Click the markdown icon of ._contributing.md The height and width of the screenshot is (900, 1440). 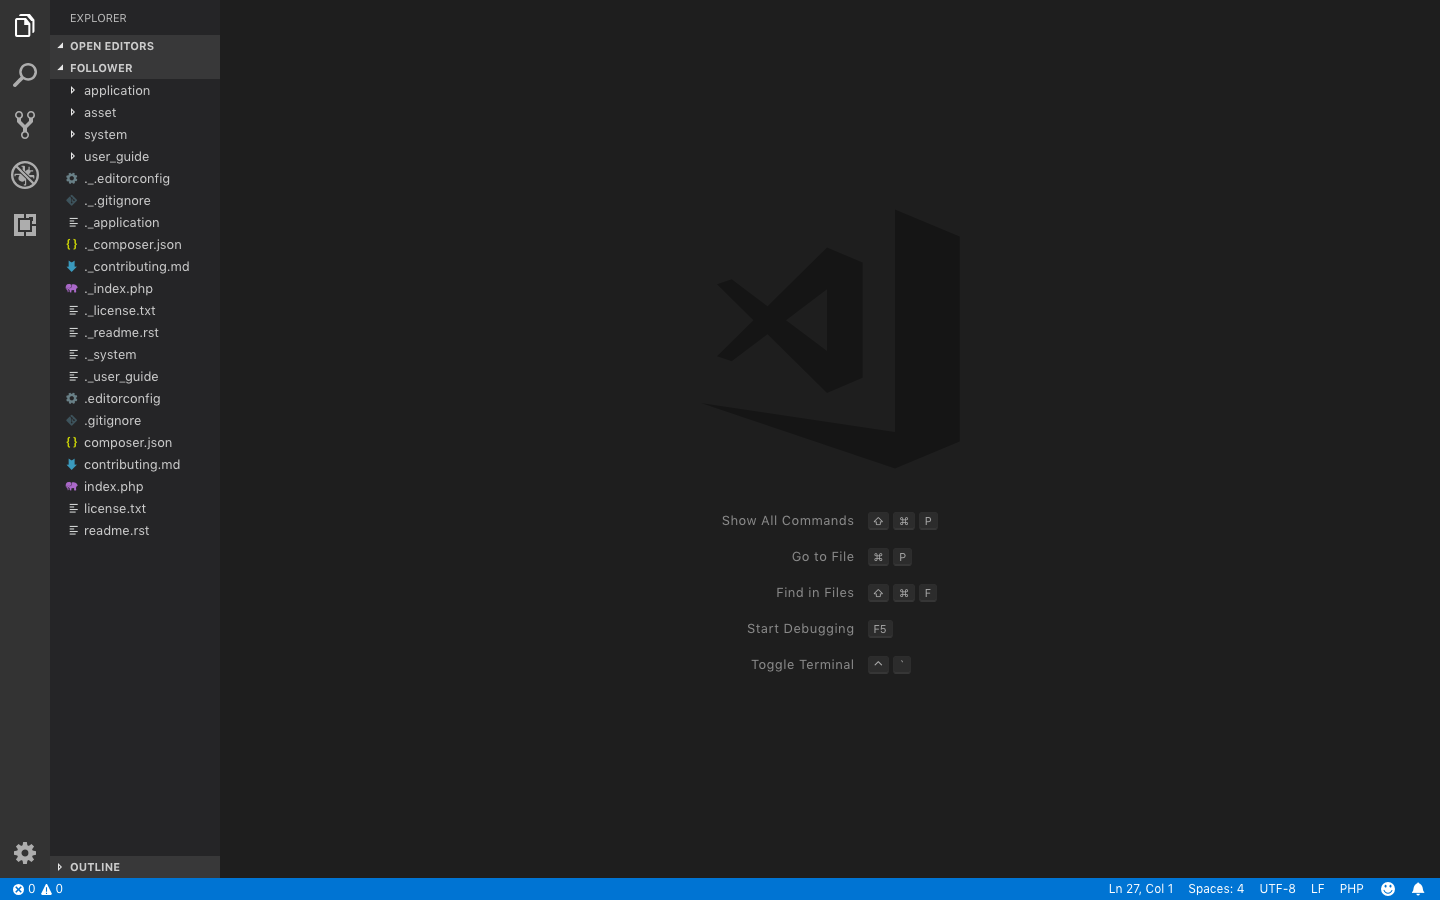tap(72, 267)
